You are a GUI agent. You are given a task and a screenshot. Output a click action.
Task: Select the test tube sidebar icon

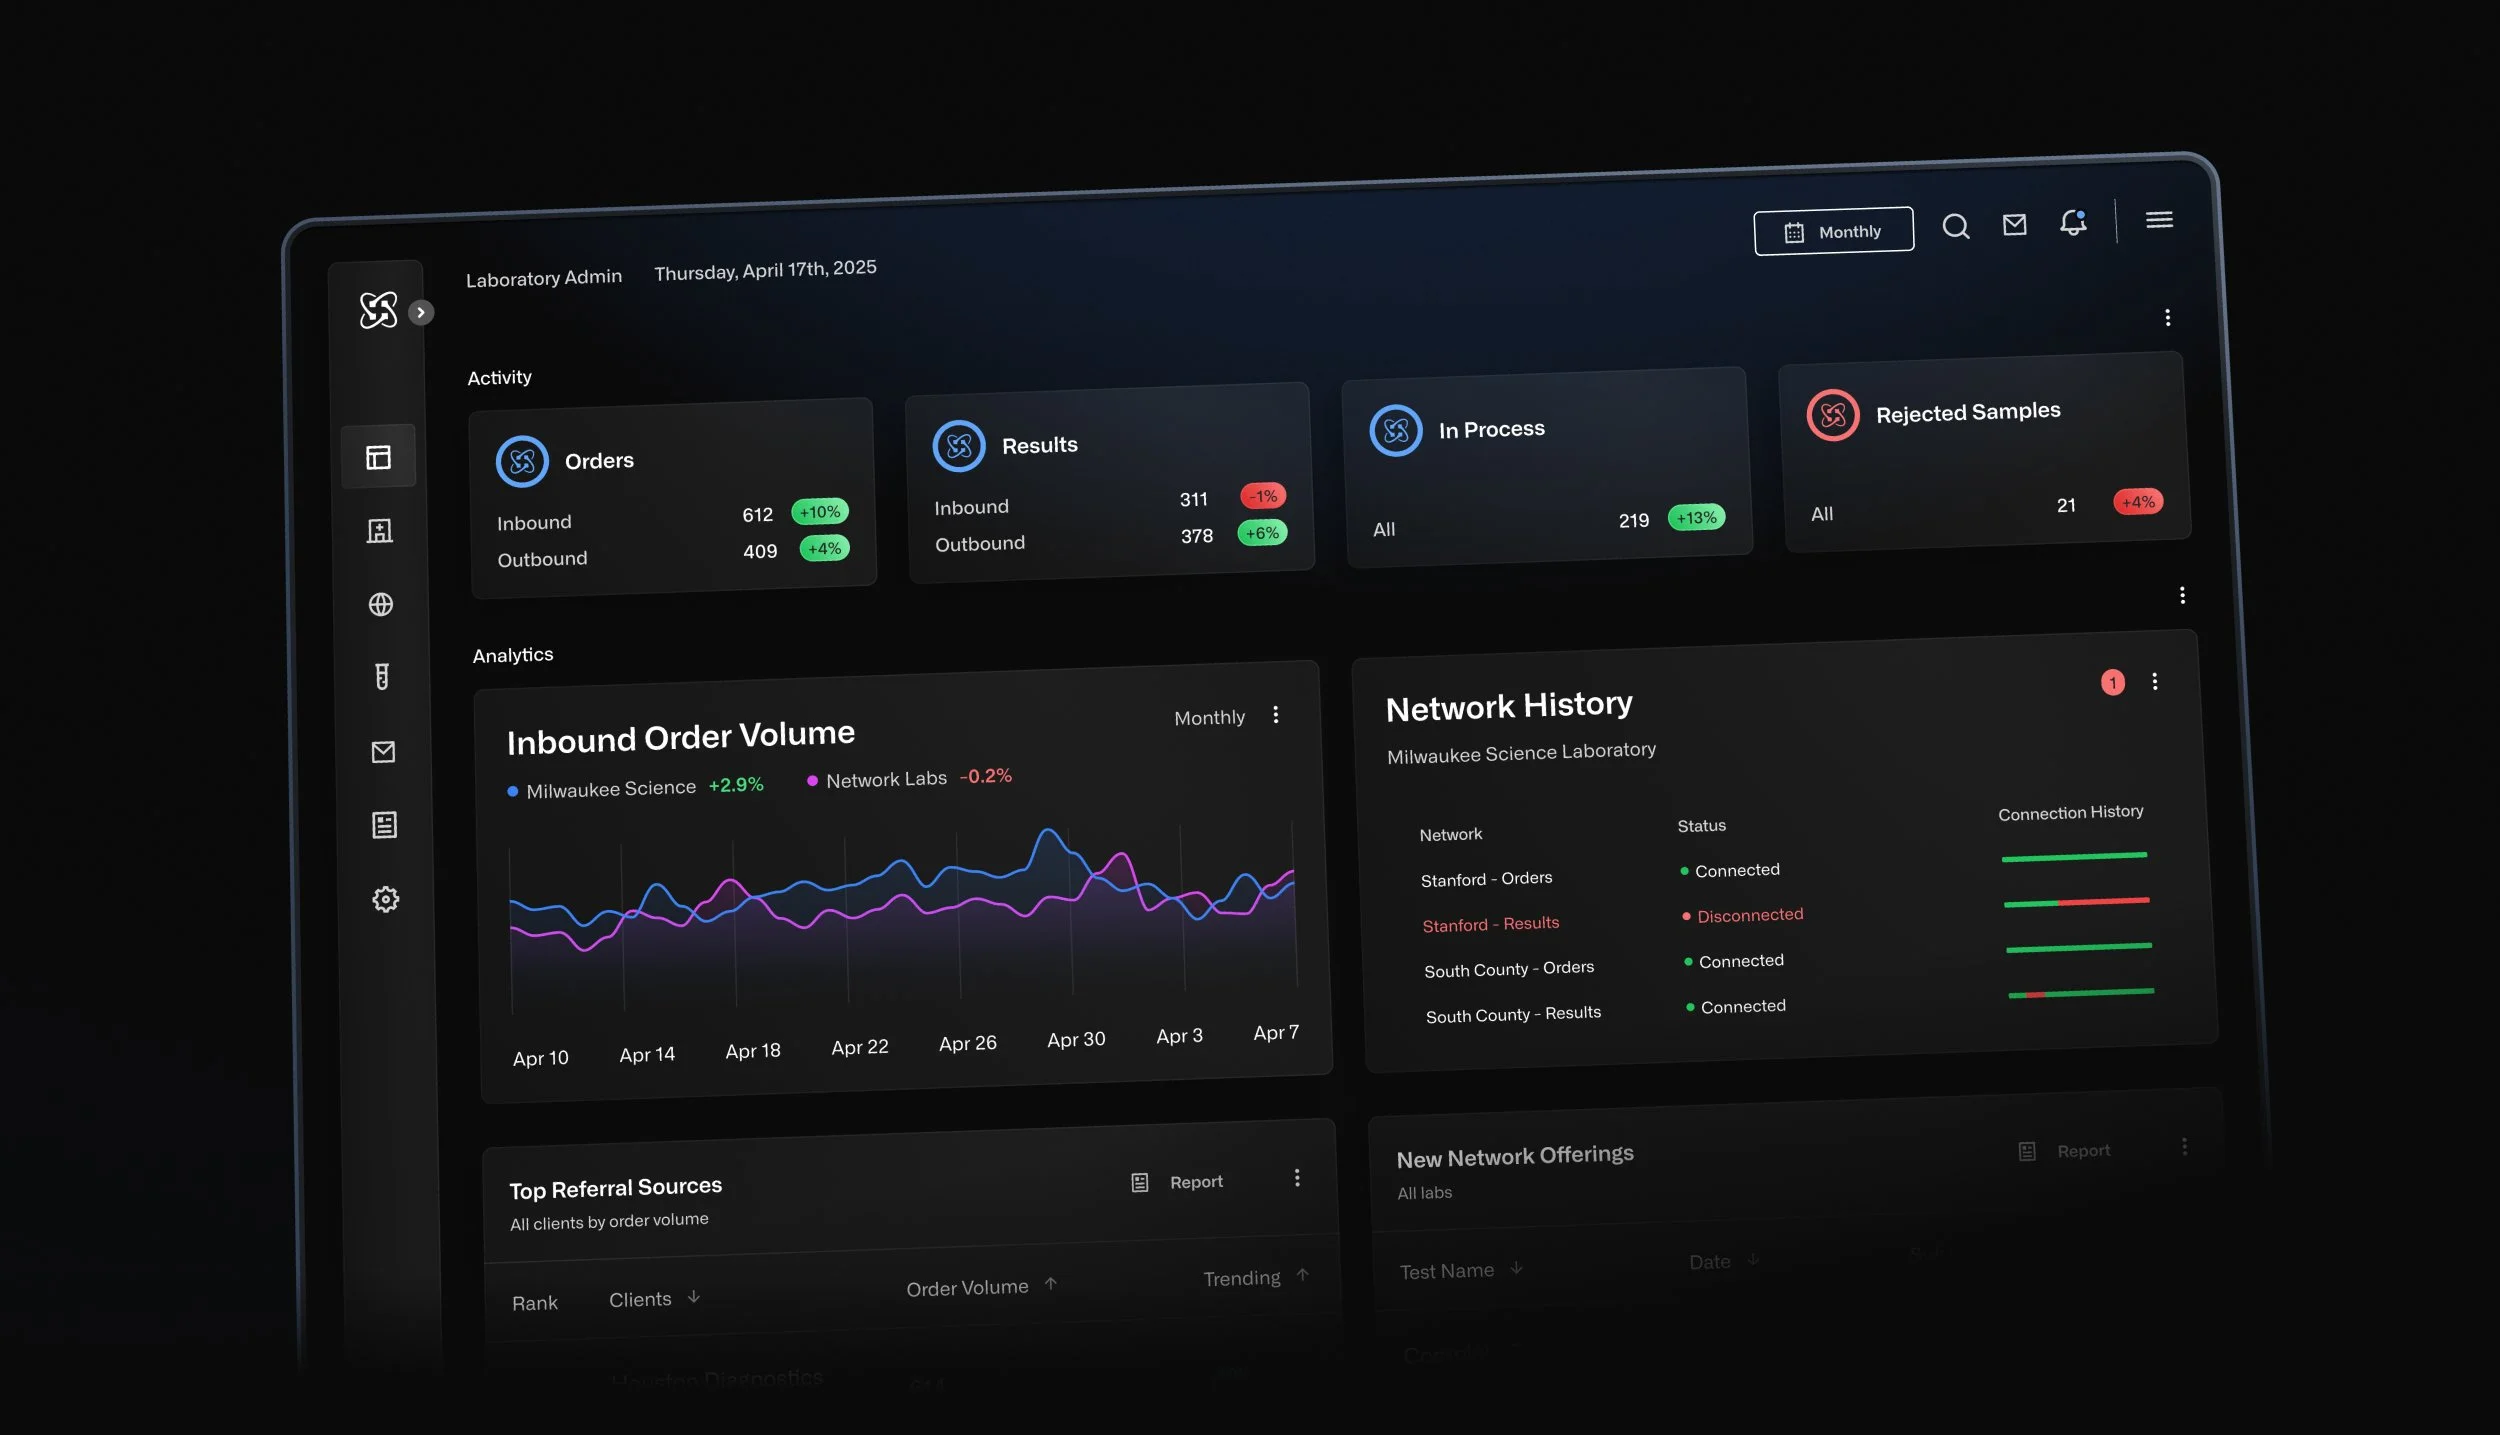coord(382,677)
